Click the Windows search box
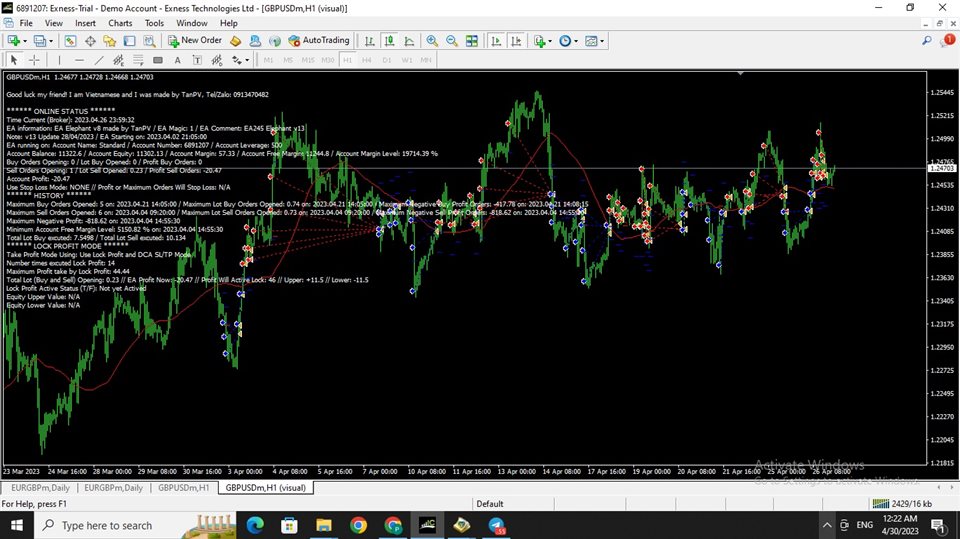 (x=135, y=525)
